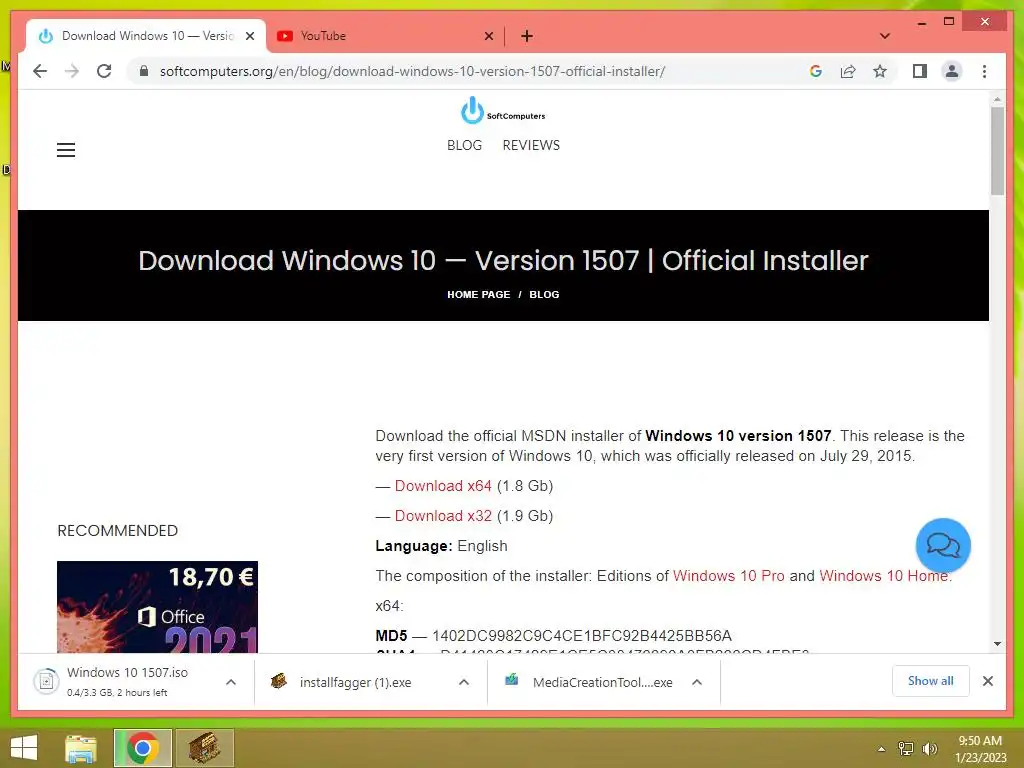This screenshot has width=1024, height=768.
Task: Open the wooden crate taskbar app
Action: [204, 748]
